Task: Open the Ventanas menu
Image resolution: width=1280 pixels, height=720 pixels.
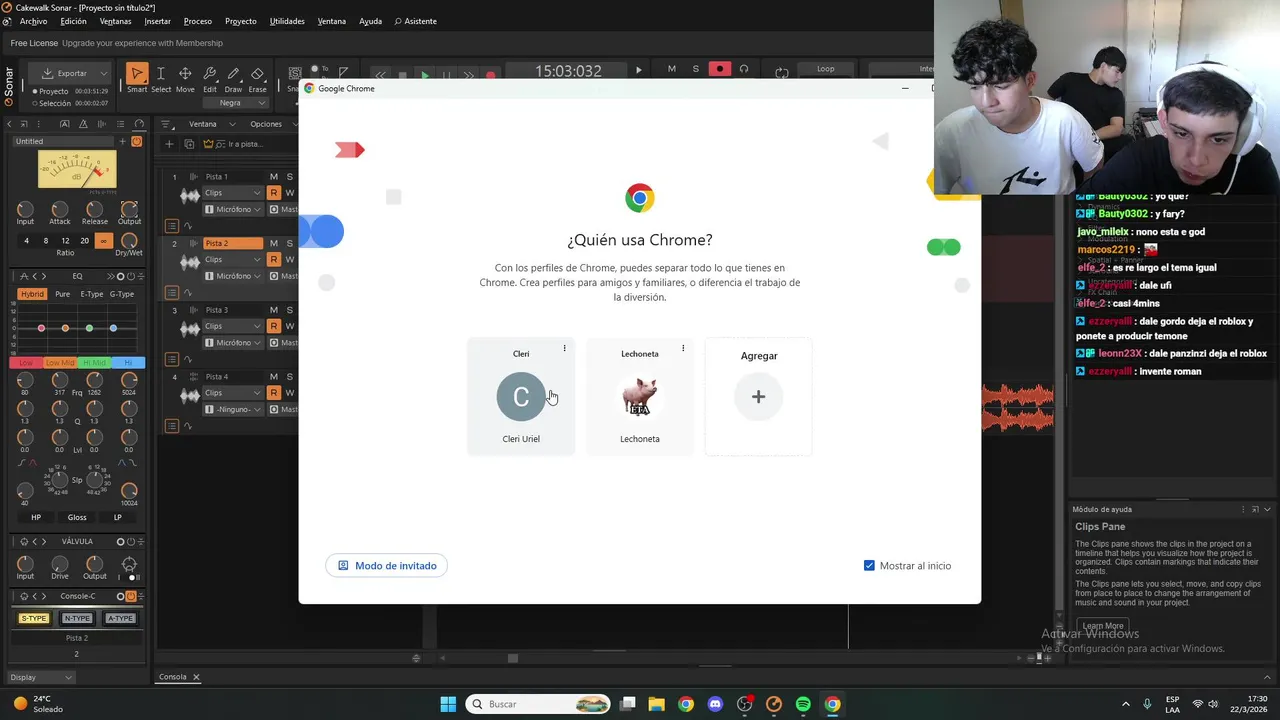Action: [115, 21]
